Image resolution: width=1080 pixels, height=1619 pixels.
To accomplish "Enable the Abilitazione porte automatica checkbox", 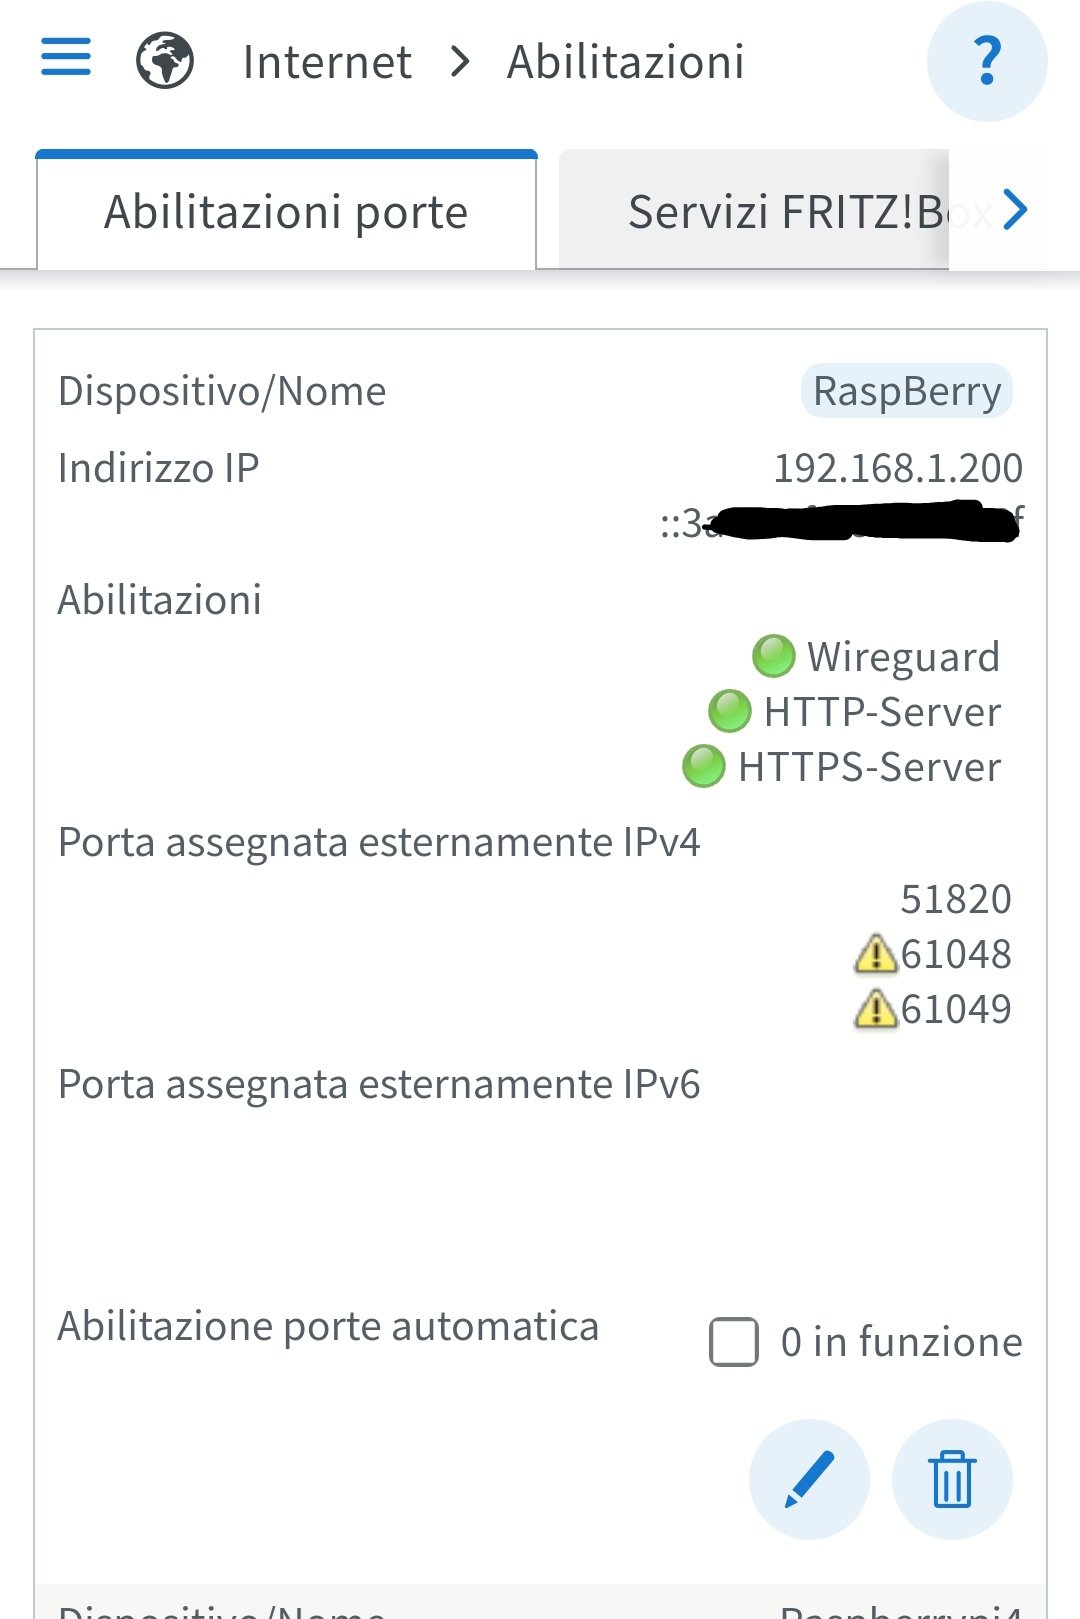I will 734,1341.
